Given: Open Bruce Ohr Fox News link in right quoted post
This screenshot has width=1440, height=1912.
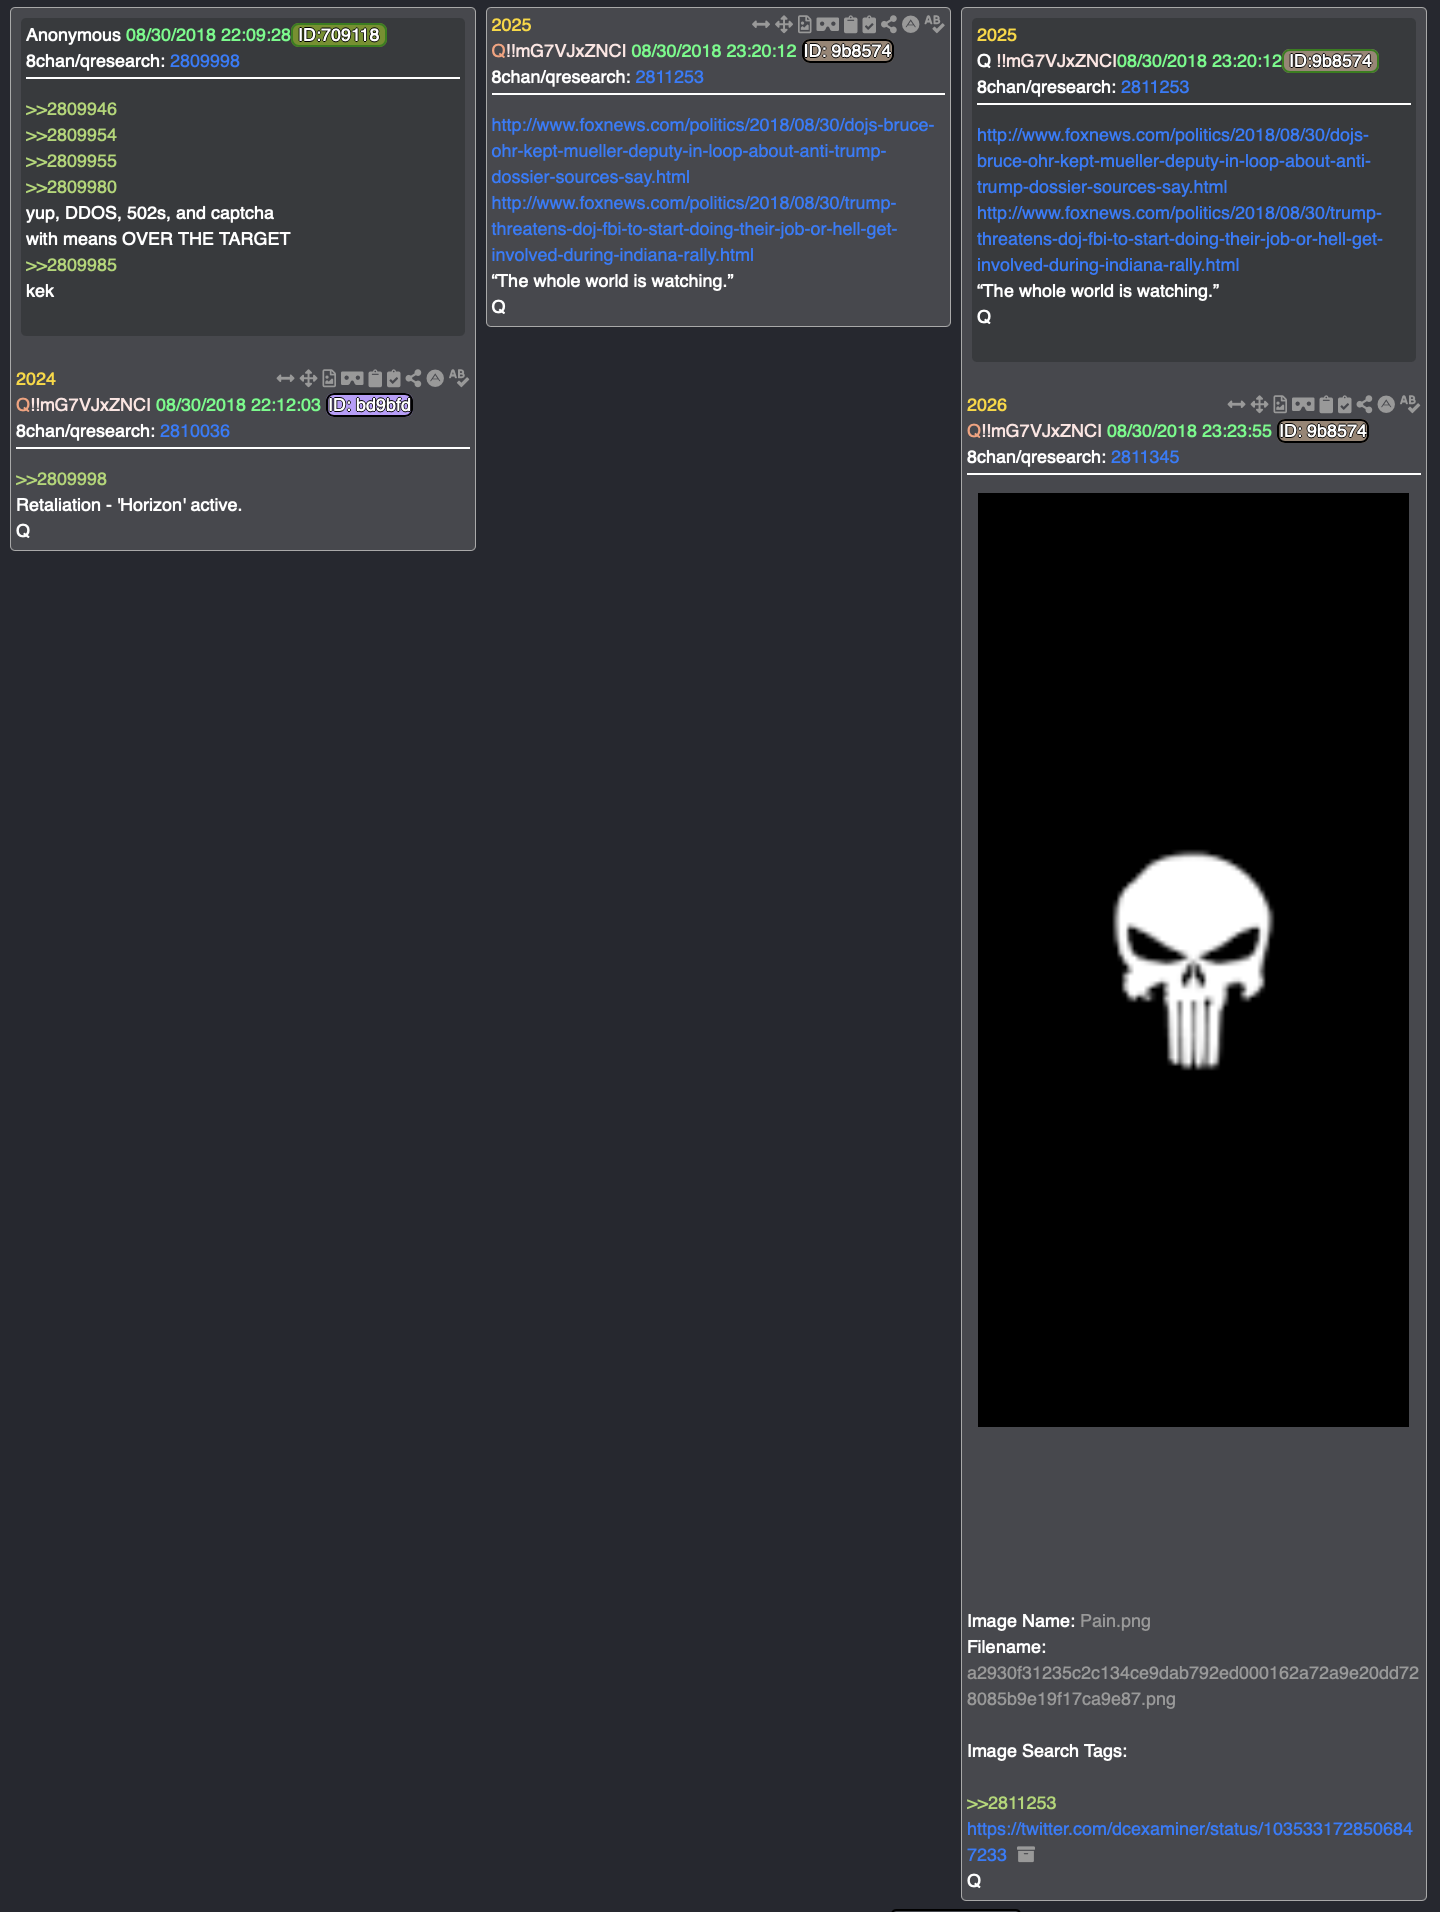Looking at the screenshot, I should click(x=1174, y=161).
